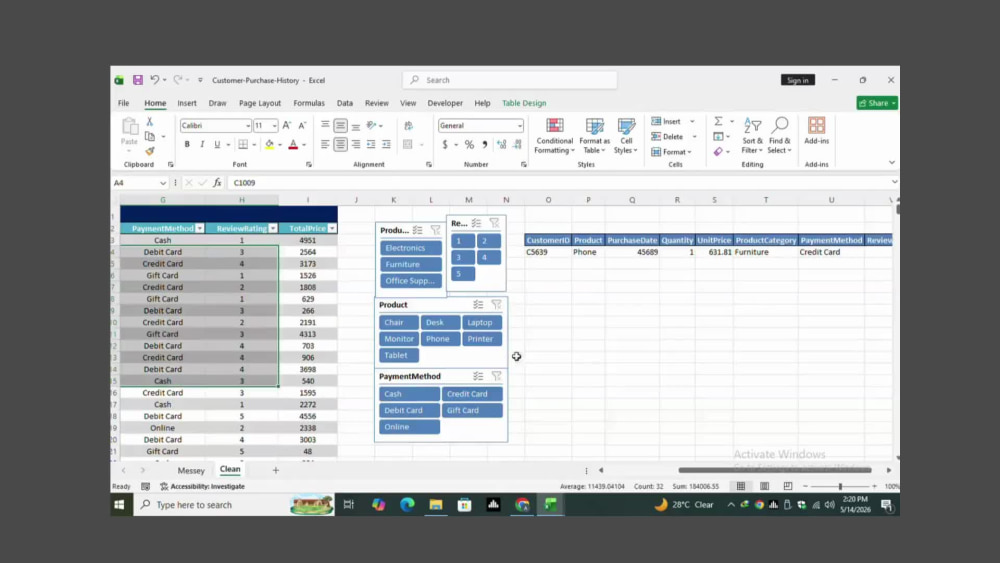Click the Search box in title bar
This screenshot has width=1000, height=563.
tap(510, 80)
